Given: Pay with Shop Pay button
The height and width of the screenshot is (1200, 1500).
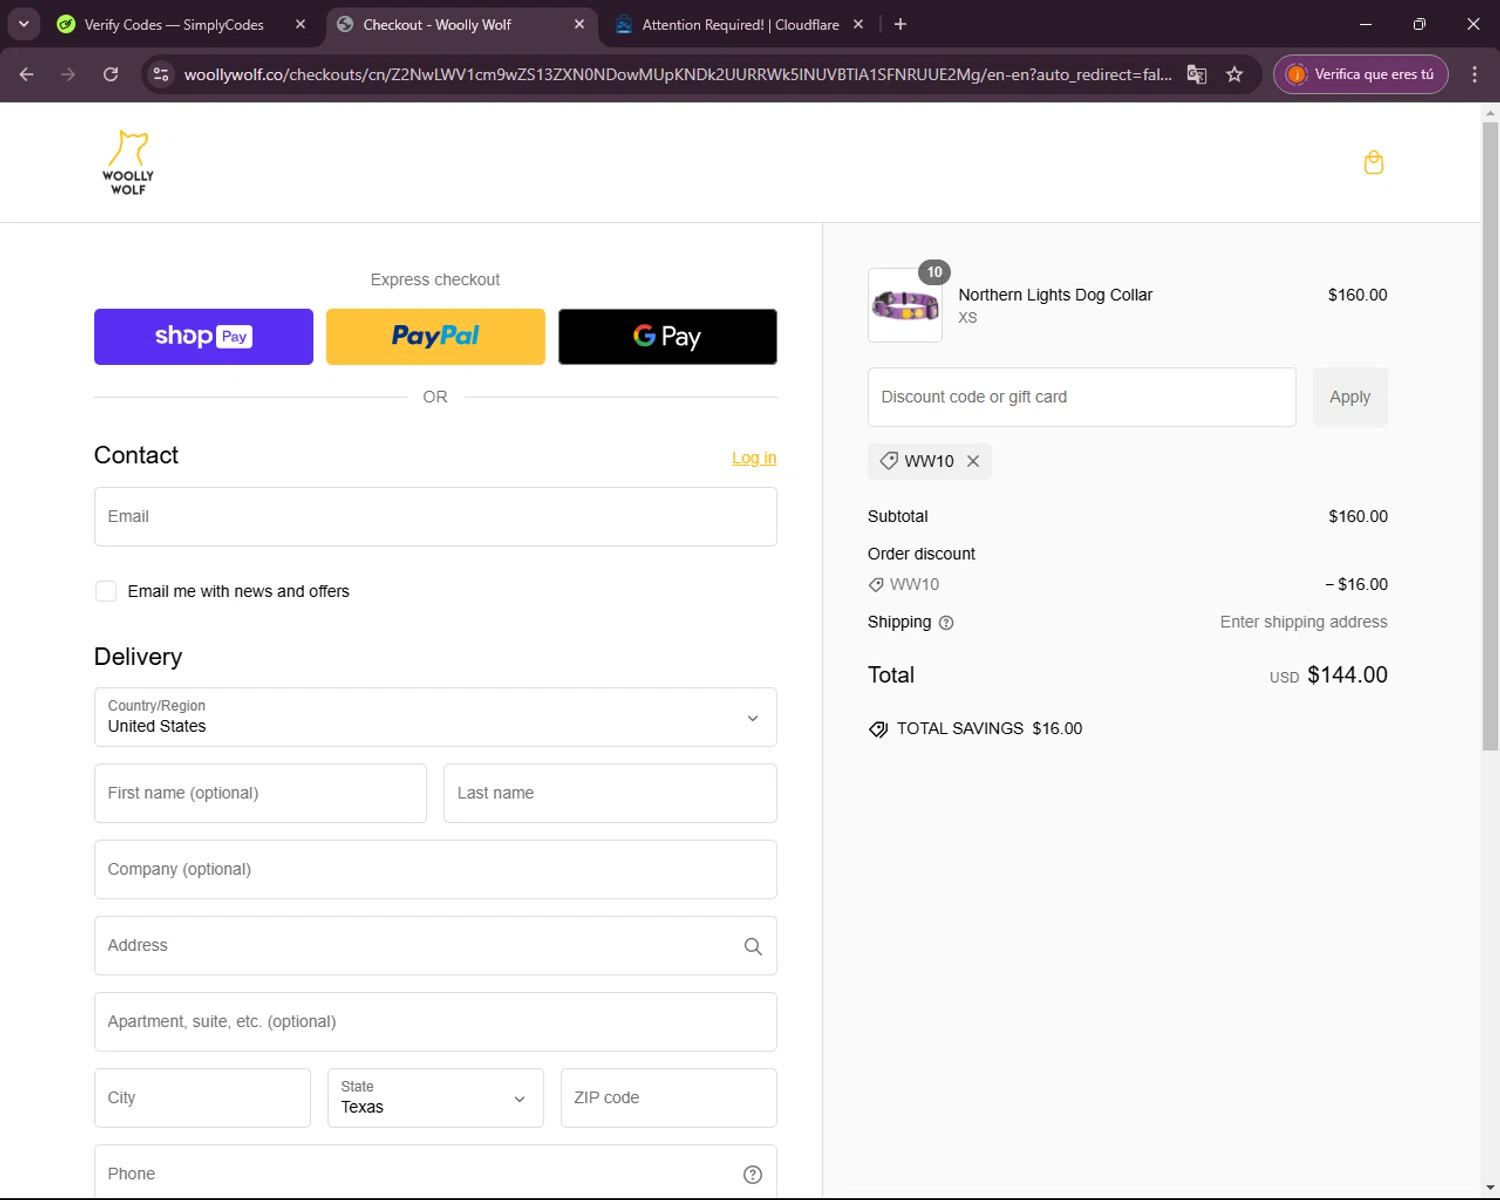Looking at the screenshot, I should (203, 337).
